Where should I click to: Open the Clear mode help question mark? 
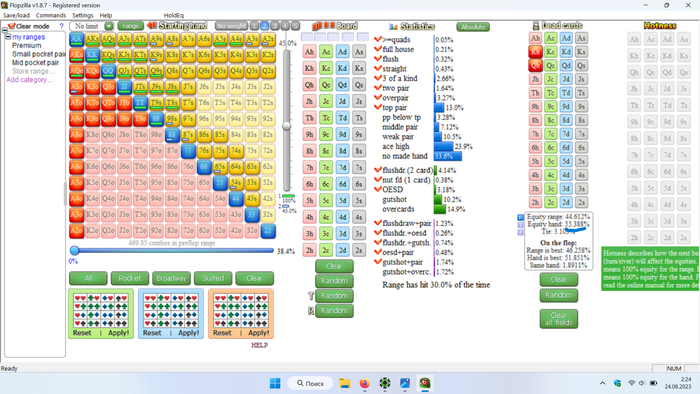62,26
